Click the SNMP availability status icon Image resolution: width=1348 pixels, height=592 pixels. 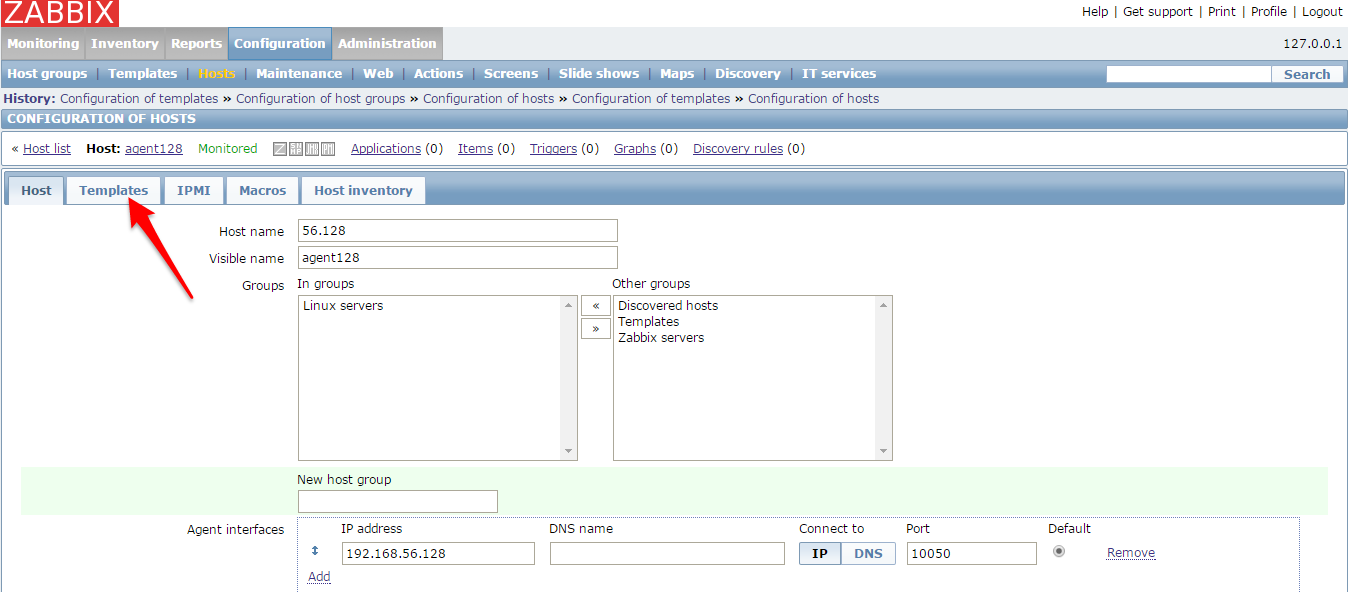[296, 149]
